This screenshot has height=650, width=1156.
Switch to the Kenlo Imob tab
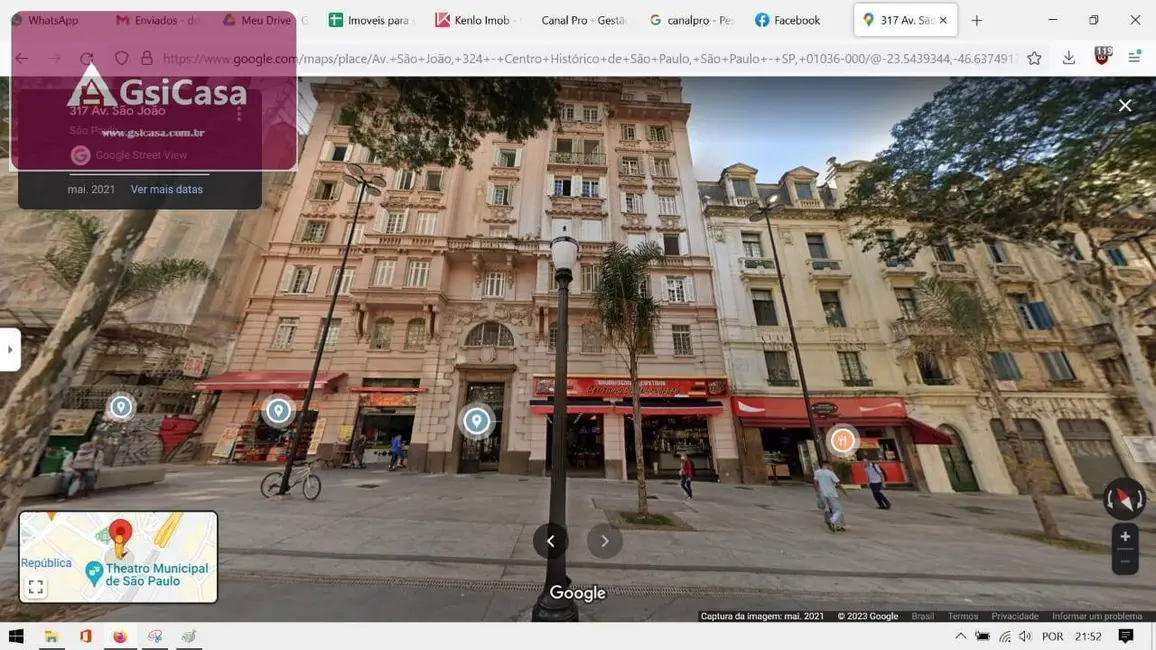coord(476,20)
